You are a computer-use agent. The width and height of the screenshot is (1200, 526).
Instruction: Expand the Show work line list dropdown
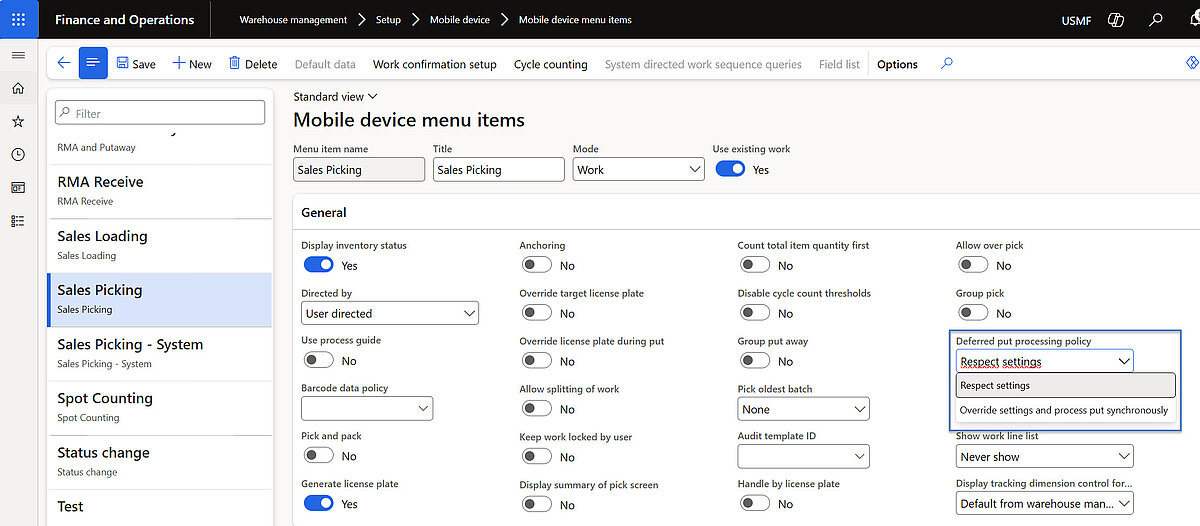point(1044,457)
